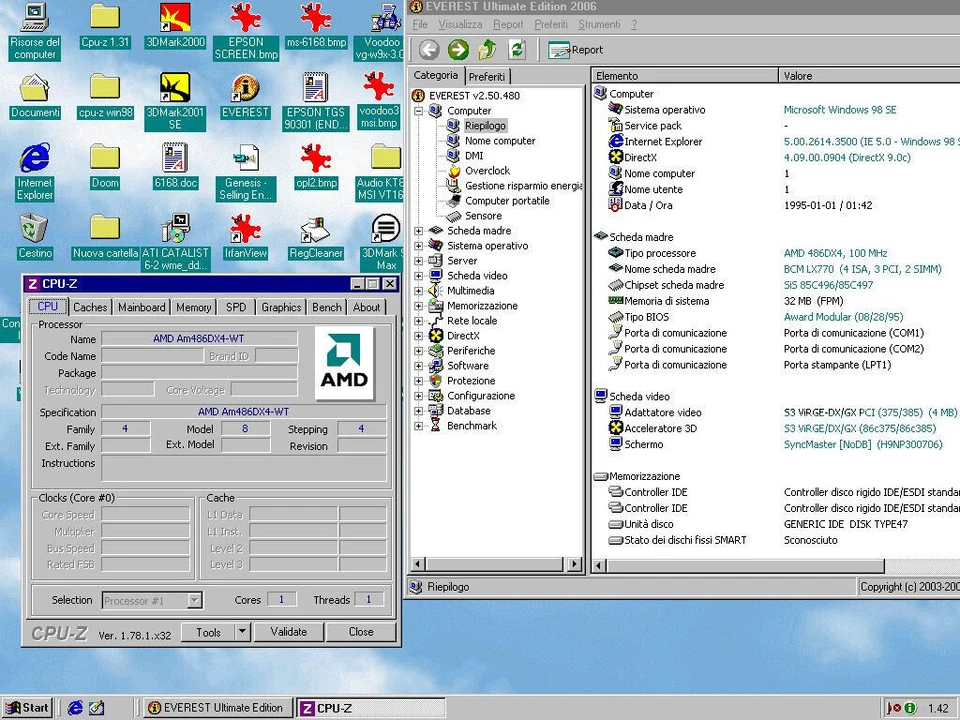Viewport: 960px width, 720px height.
Task: Switch to the Preferiti tab
Action: click(487, 76)
